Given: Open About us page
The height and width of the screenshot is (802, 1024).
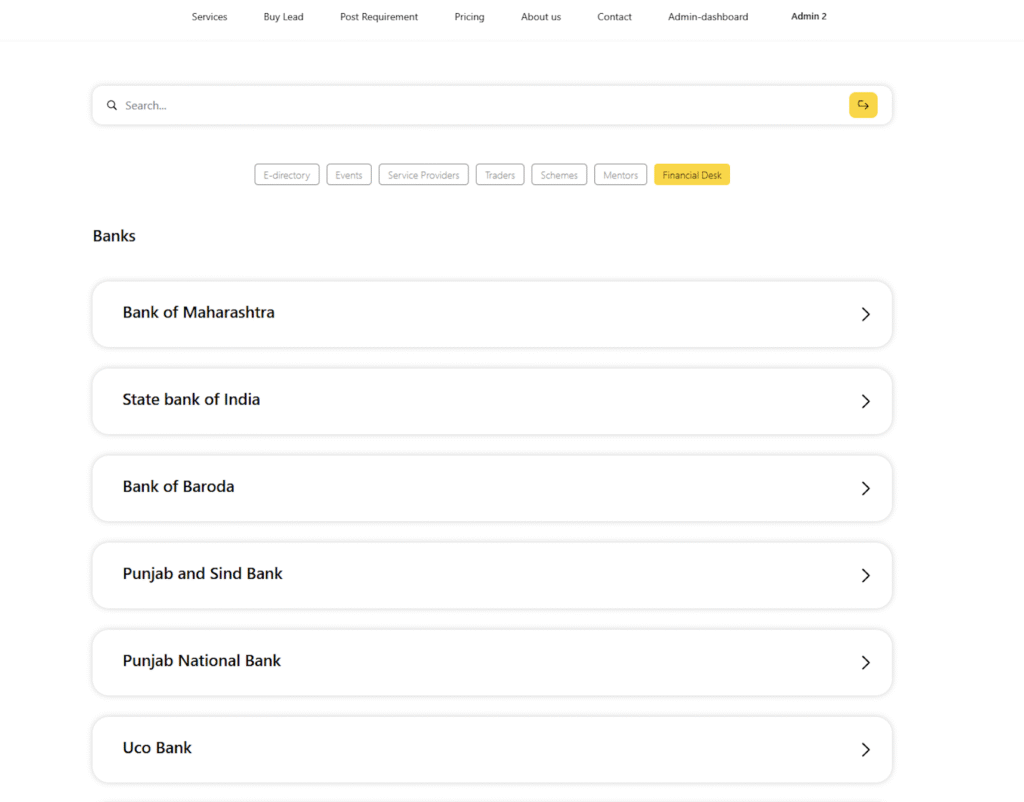Looking at the screenshot, I should click(541, 17).
